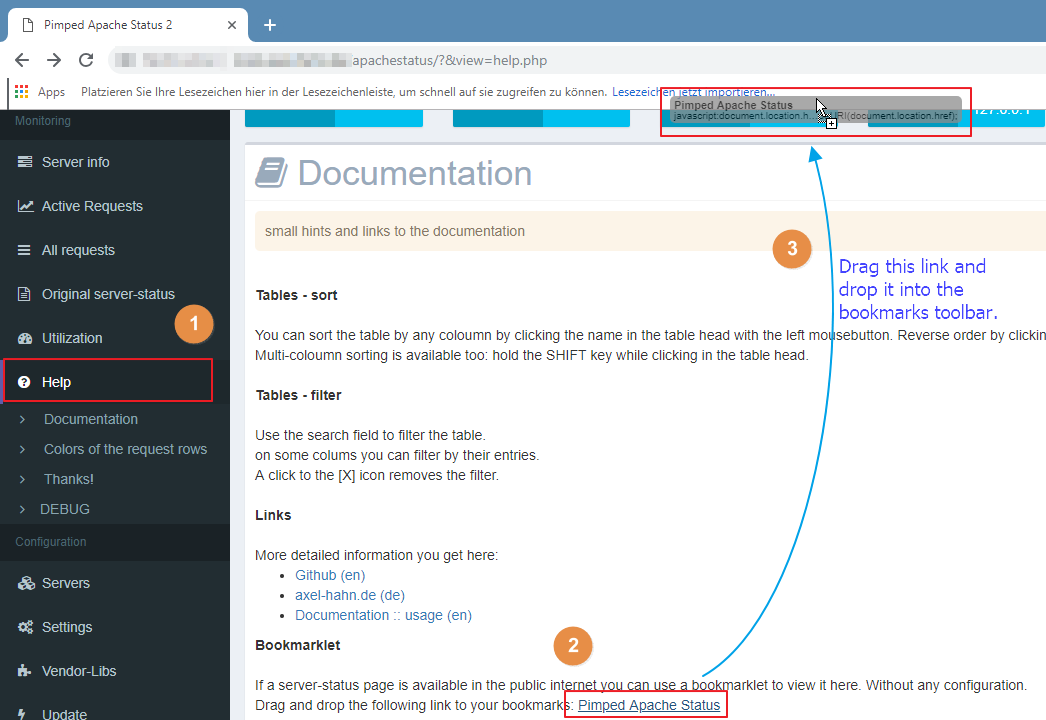Expand the Documentation submenu chevron
1046x720 pixels.
[x=23, y=419]
